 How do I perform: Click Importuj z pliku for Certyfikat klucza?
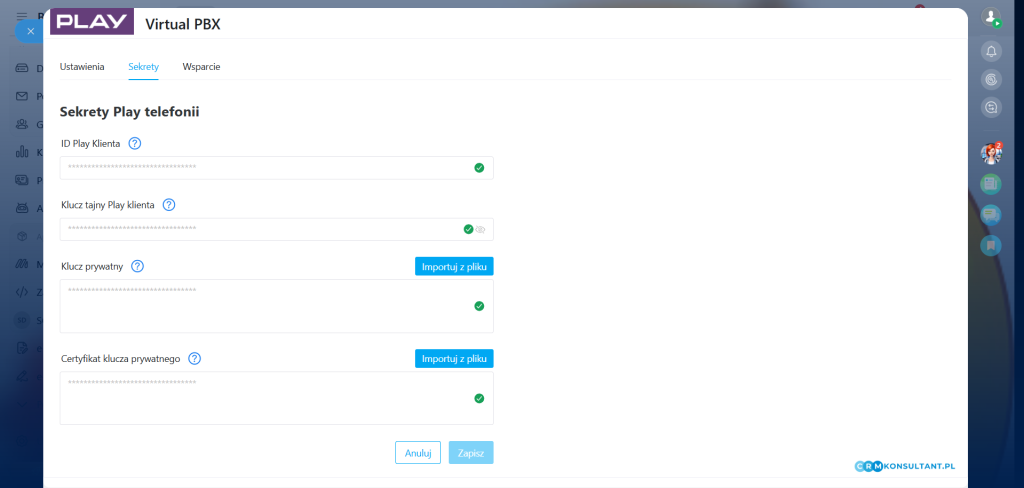pos(454,358)
